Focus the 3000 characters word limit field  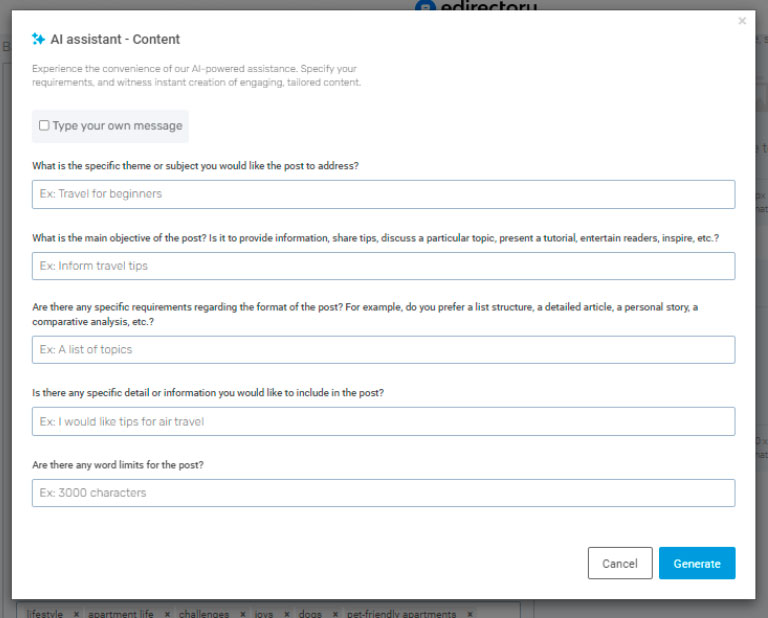coord(383,493)
